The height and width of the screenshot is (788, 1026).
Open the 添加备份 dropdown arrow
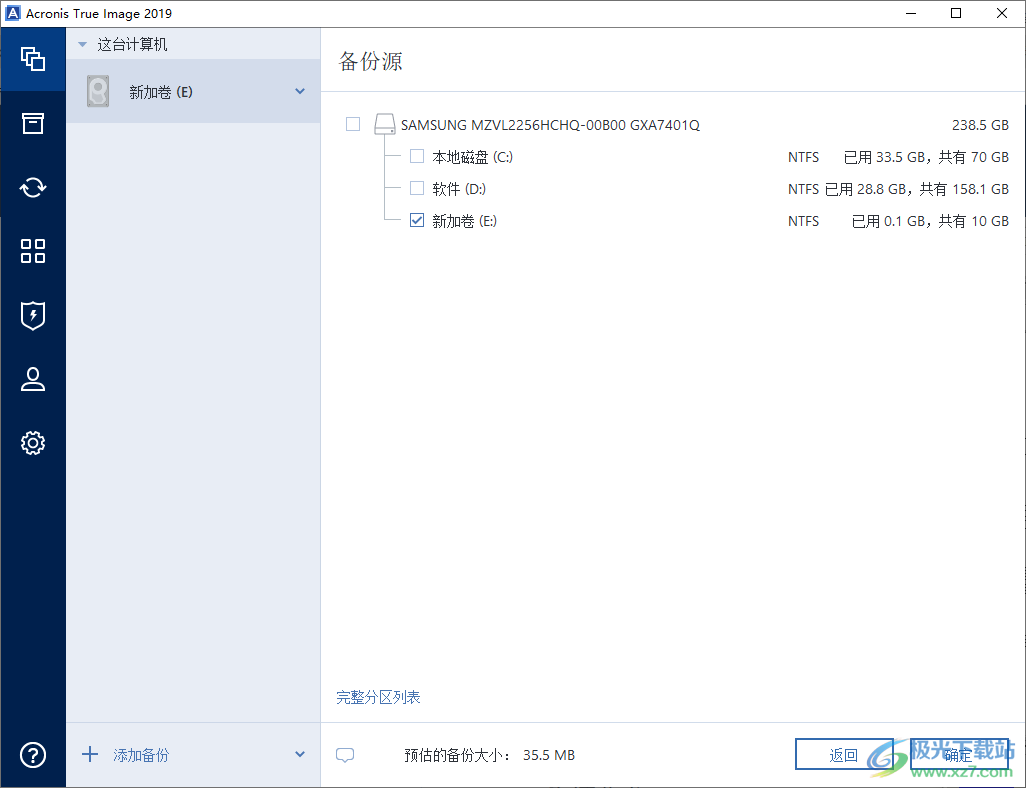[x=300, y=755]
